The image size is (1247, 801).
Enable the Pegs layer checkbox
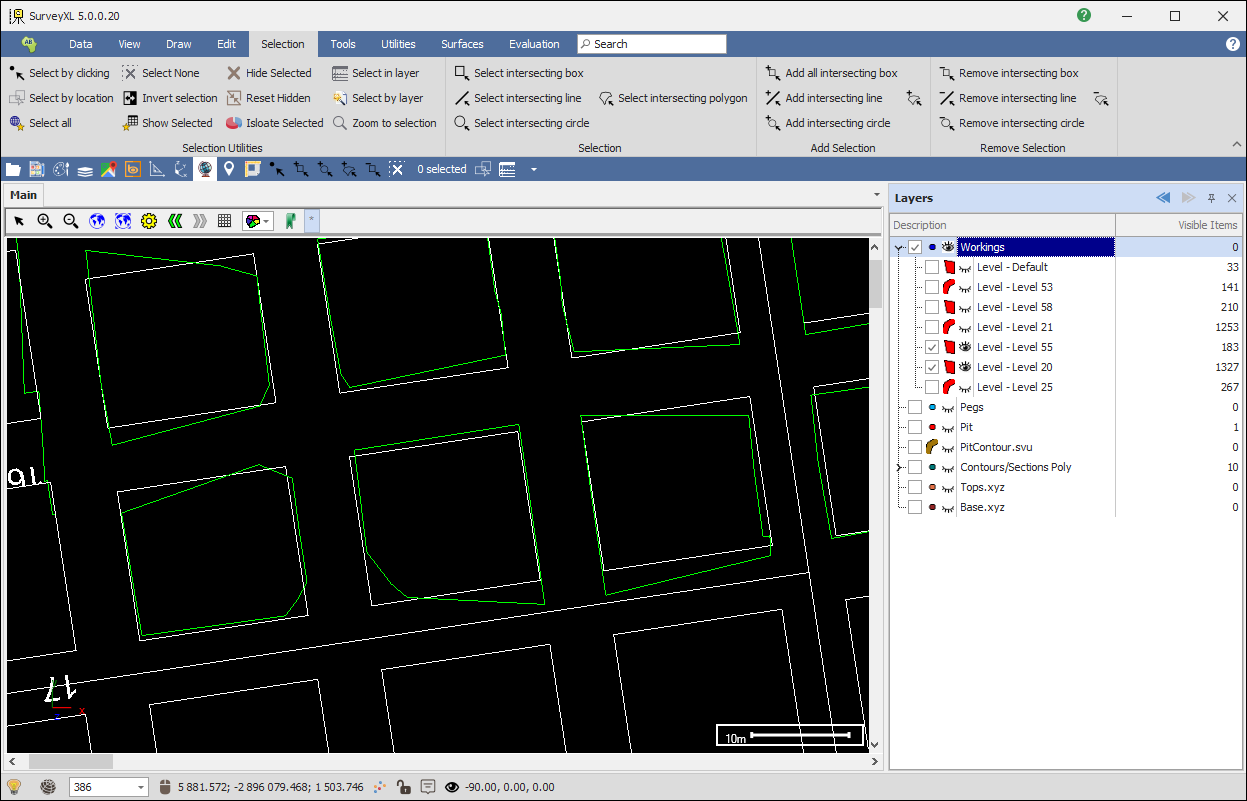[x=915, y=407]
